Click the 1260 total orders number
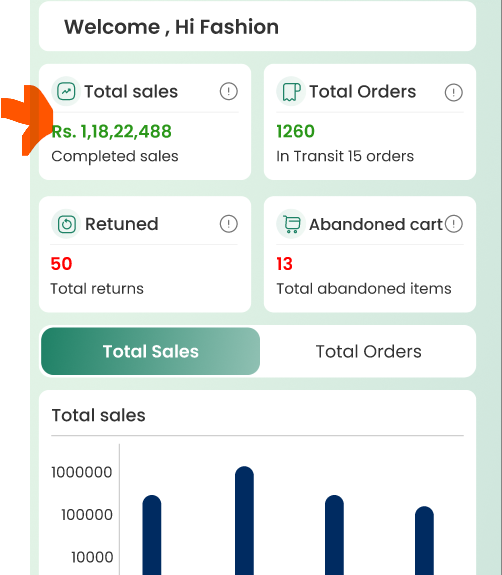This screenshot has width=502, height=575. [296, 131]
